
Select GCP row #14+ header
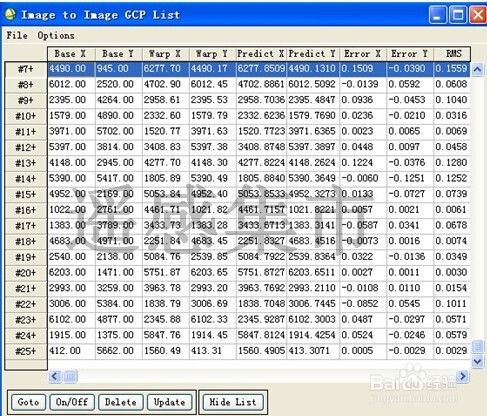[x=26, y=179]
